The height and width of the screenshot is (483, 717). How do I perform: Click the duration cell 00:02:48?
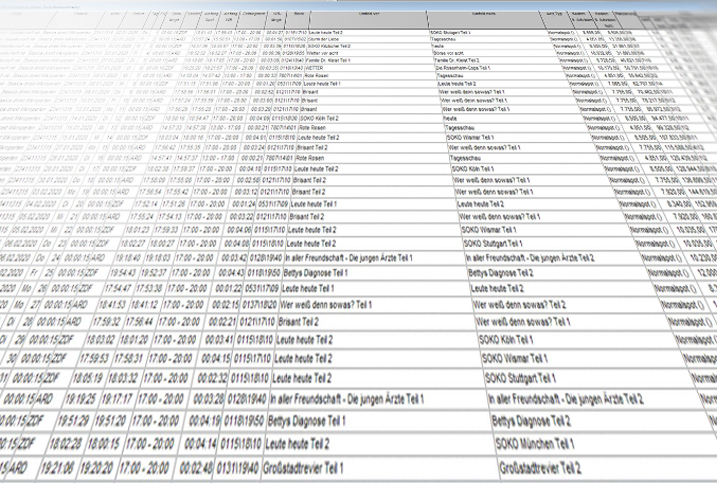point(196,468)
